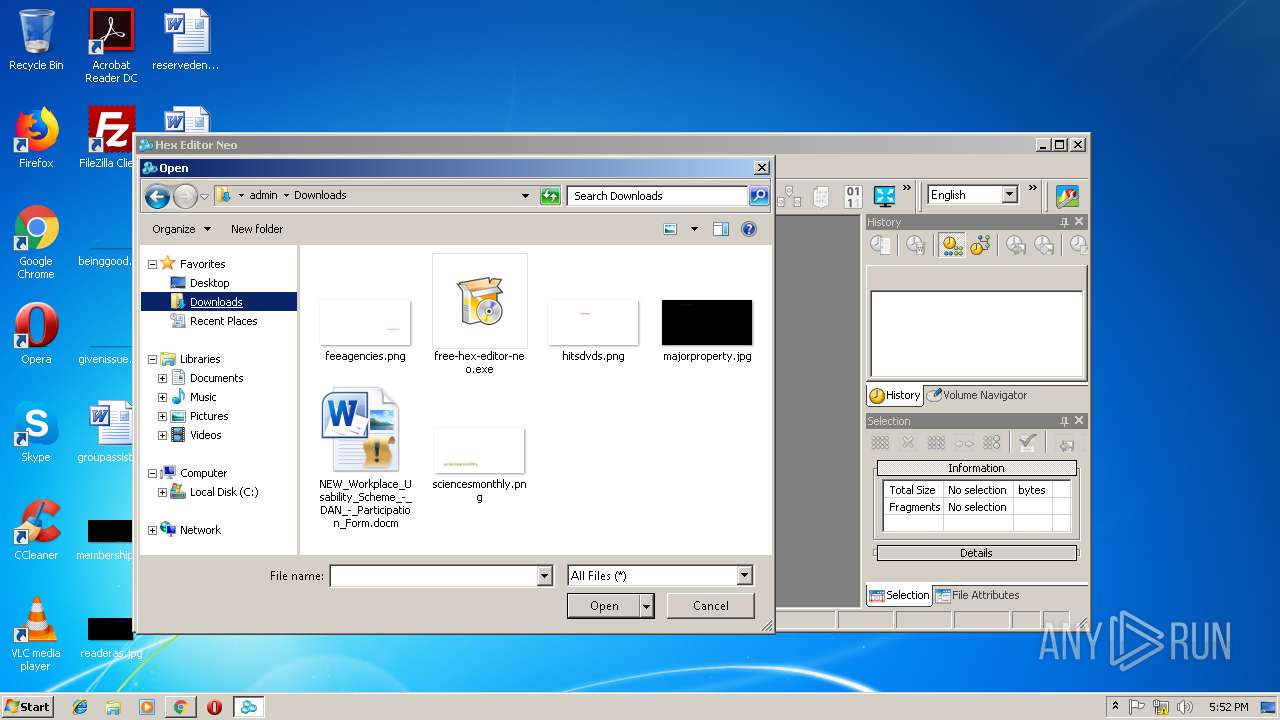Change the view using the view icon
Viewport: 1280px width, 720px height.
pyautogui.click(x=670, y=229)
